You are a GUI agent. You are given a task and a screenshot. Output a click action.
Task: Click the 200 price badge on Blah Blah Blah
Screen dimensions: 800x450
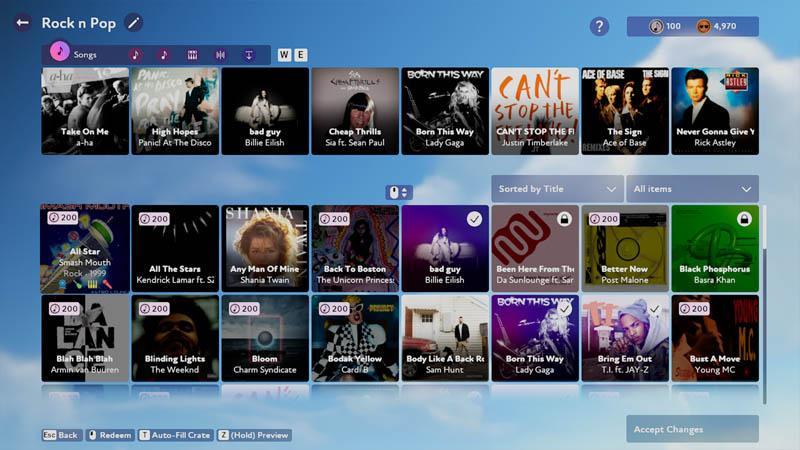click(x=64, y=309)
